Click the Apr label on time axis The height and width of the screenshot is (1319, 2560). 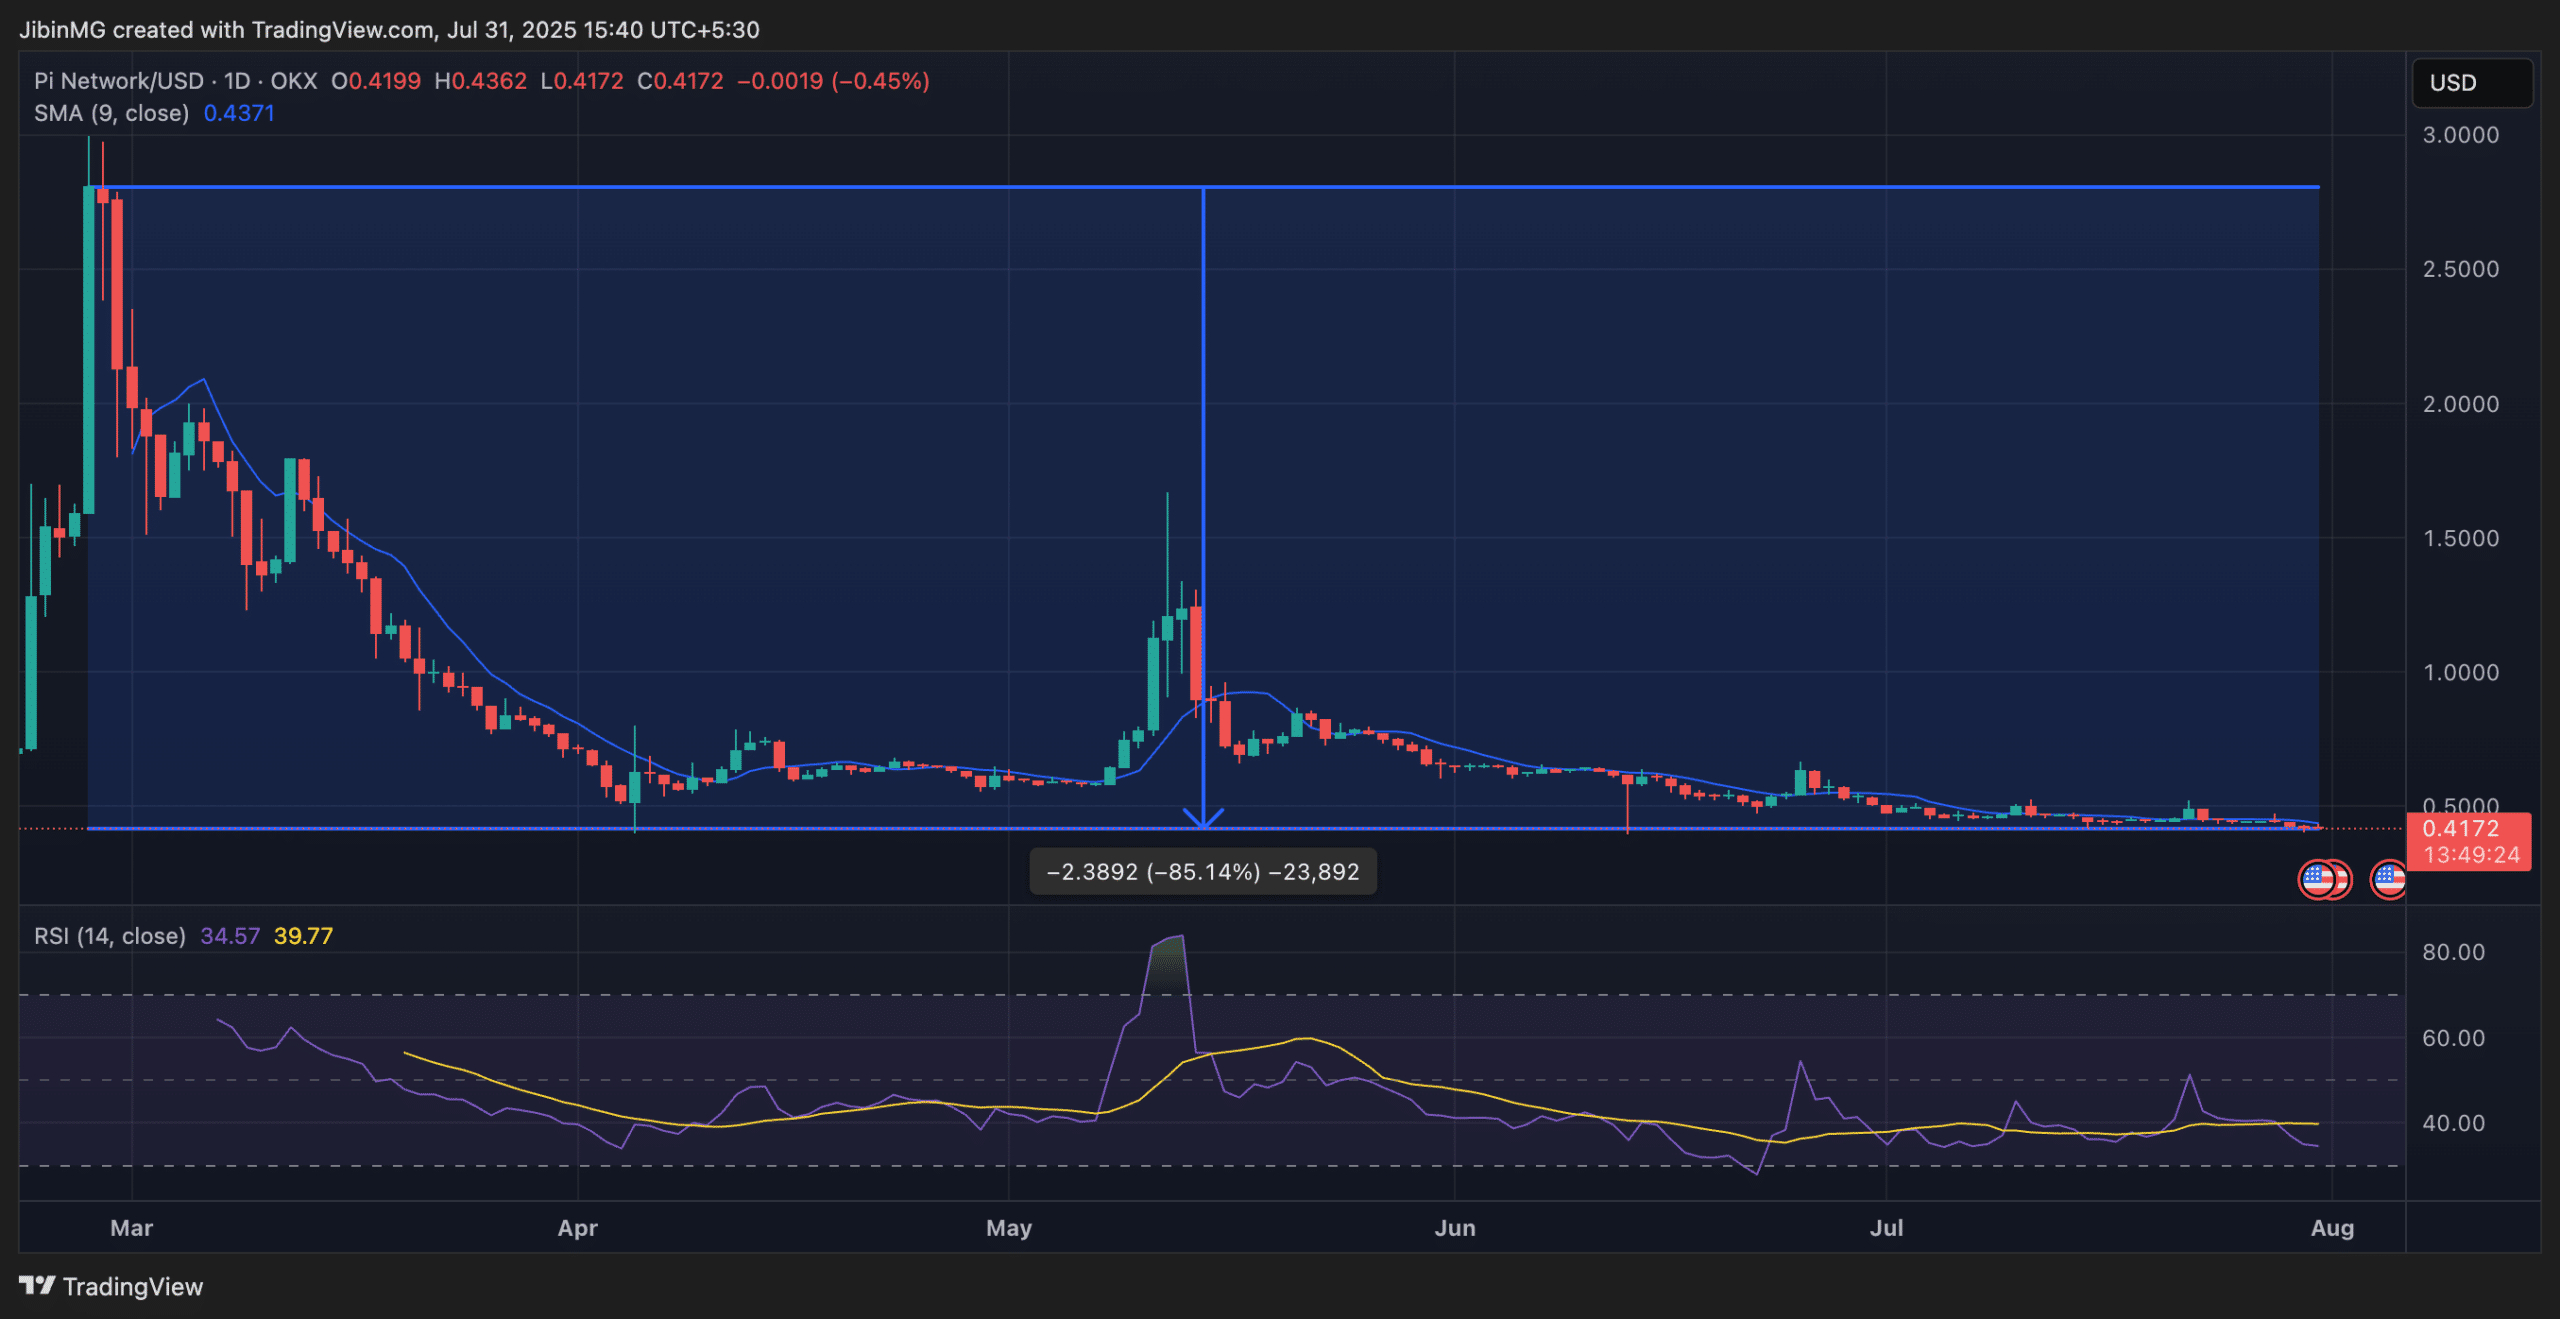[x=577, y=1228]
